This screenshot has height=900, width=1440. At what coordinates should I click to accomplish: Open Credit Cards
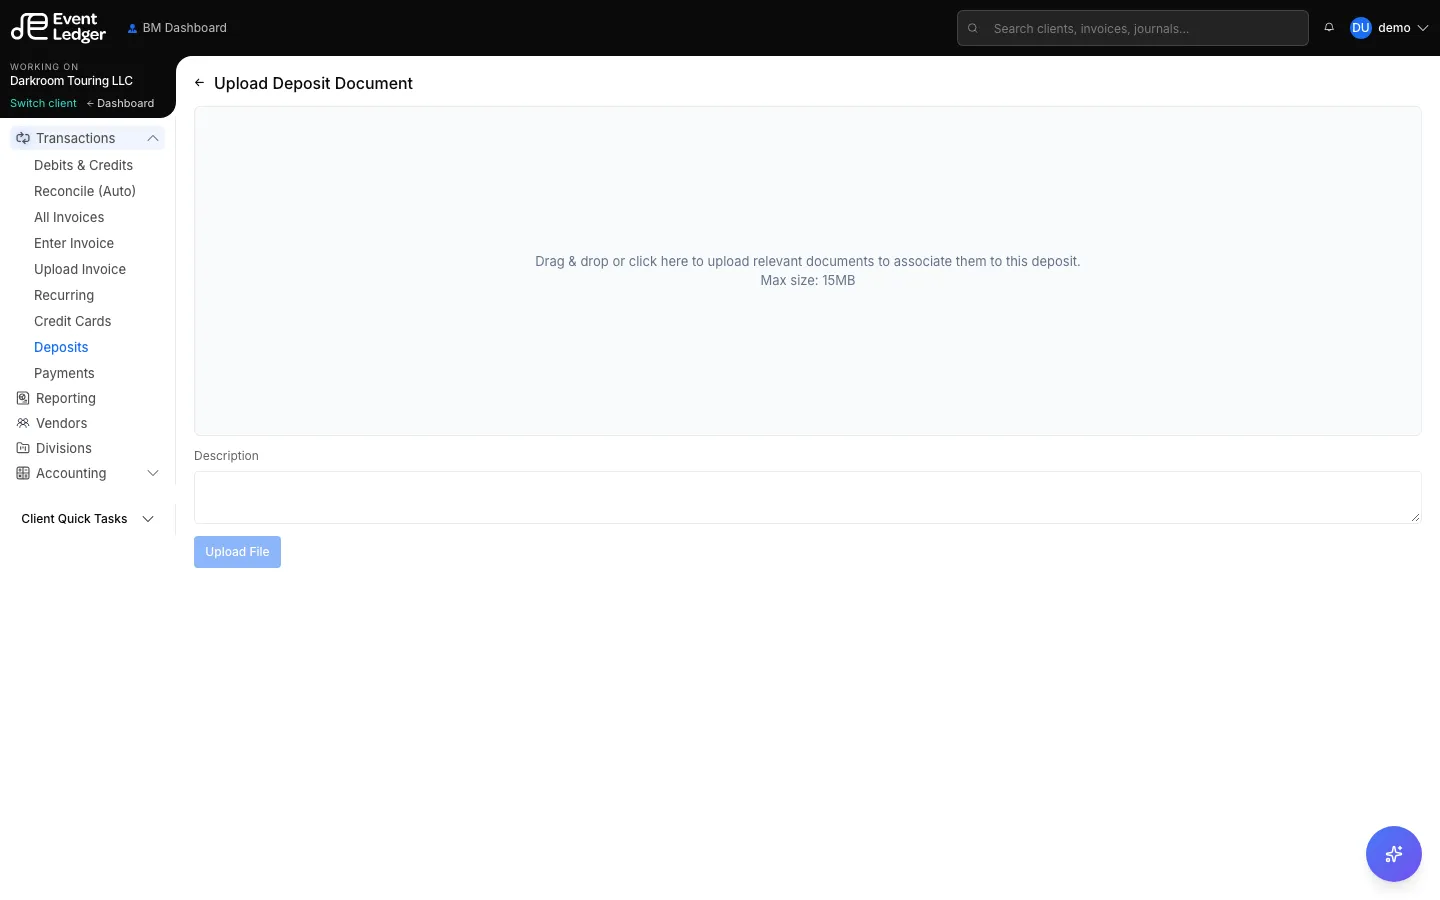coord(72,321)
